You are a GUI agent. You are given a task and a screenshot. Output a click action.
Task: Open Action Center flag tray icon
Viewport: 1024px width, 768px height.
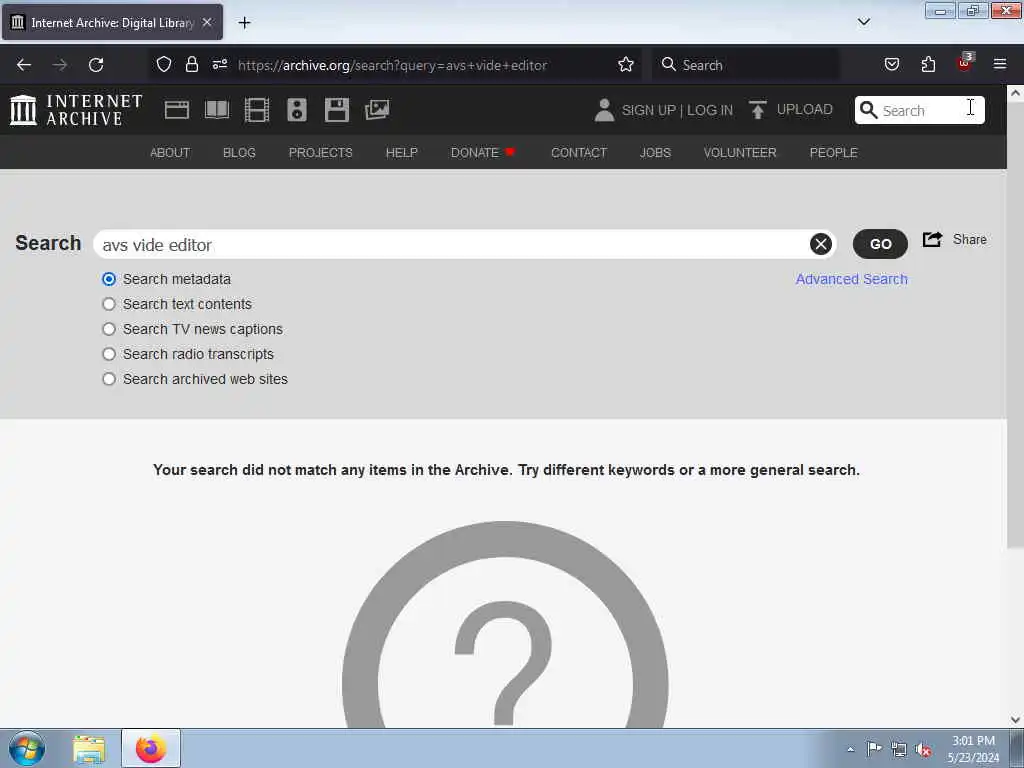pos(874,748)
